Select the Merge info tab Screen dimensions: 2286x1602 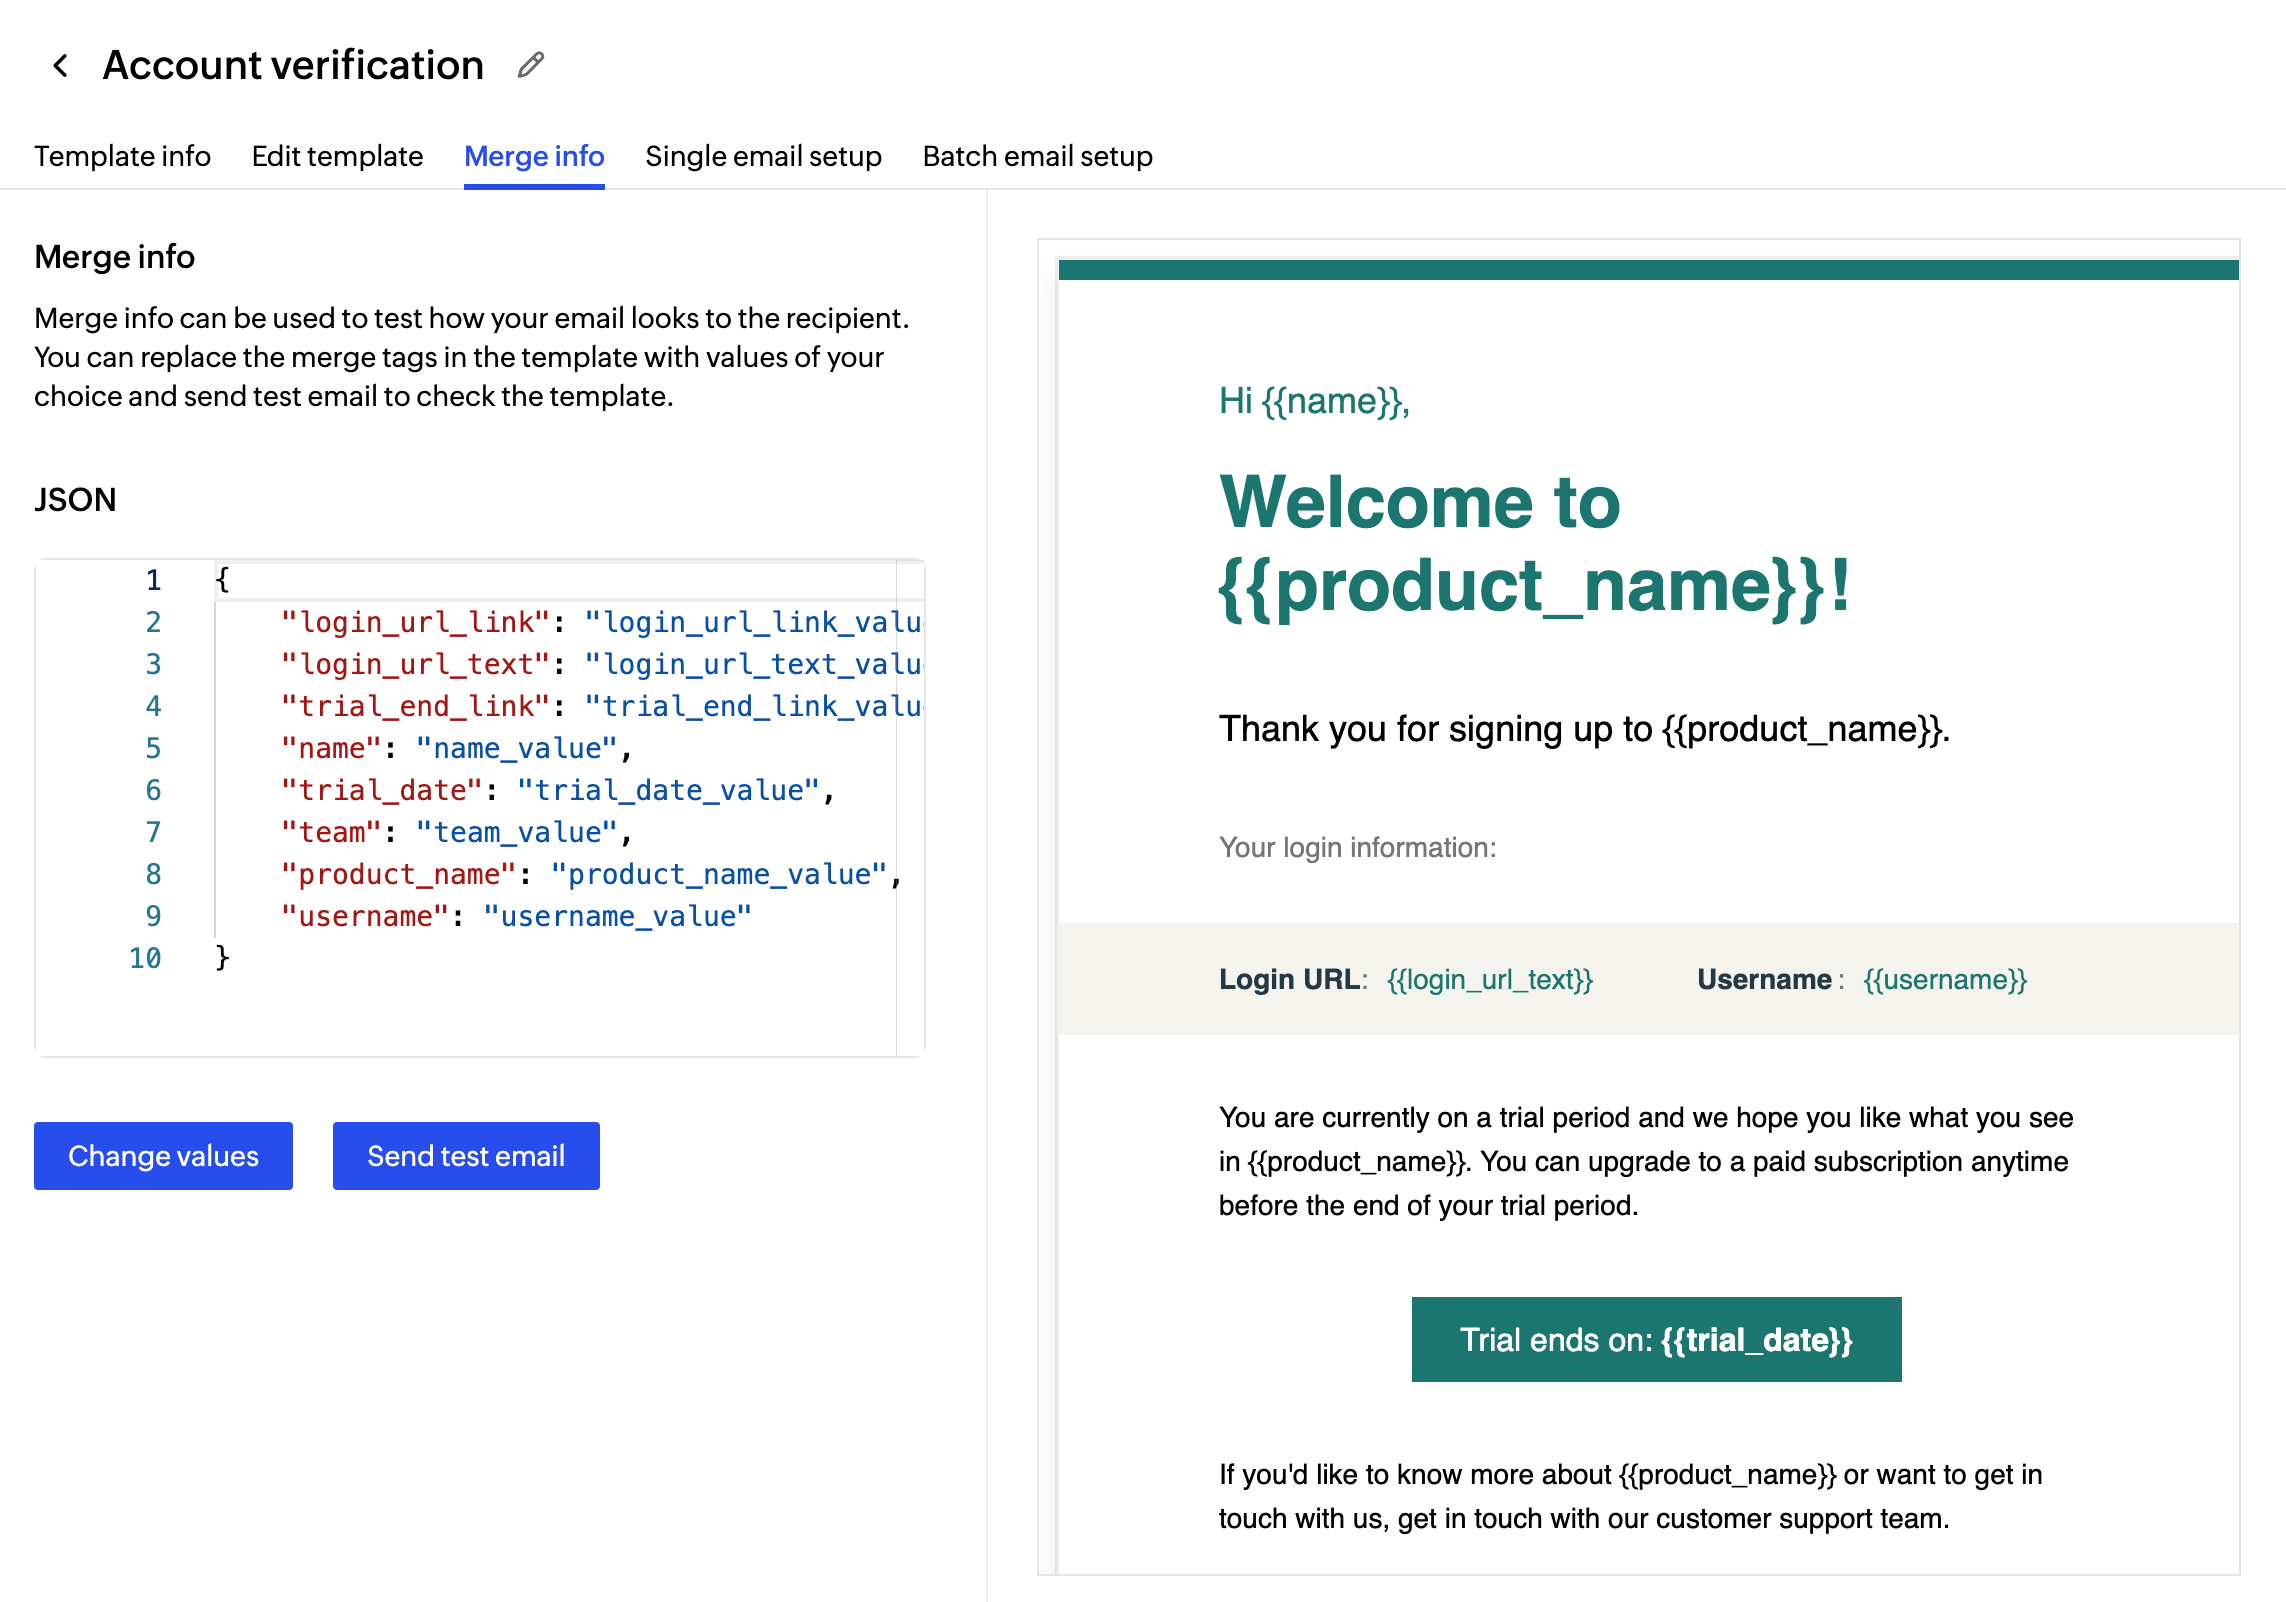tap(534, 156)
